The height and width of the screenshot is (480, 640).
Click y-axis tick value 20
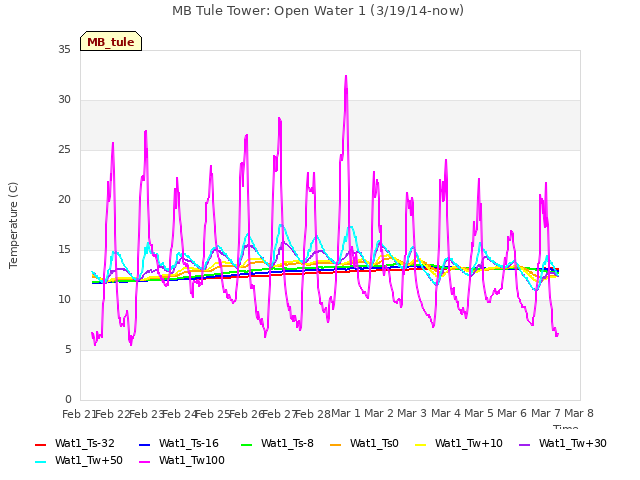64,200
